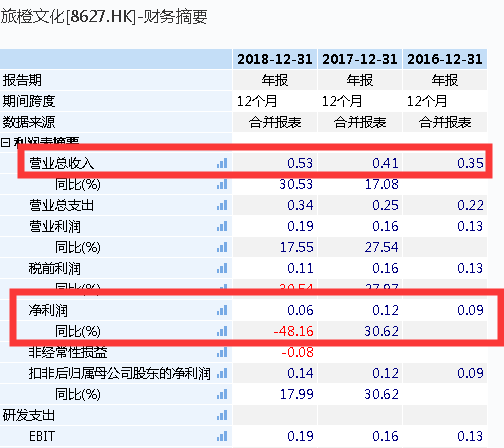Click the 研发支出 row label
This screenshot has width=504, height=448.
29,415
